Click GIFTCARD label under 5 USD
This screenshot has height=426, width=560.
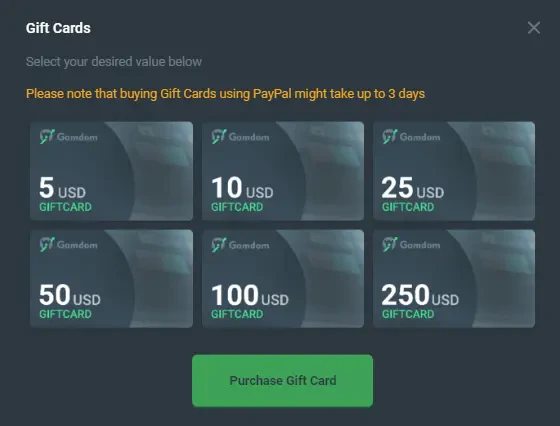[x=65, y=207]
